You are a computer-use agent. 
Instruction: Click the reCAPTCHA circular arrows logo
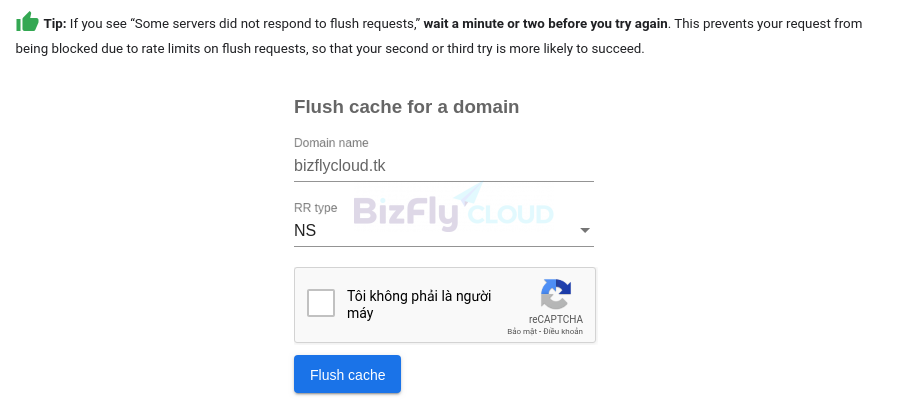coord(556,294)
